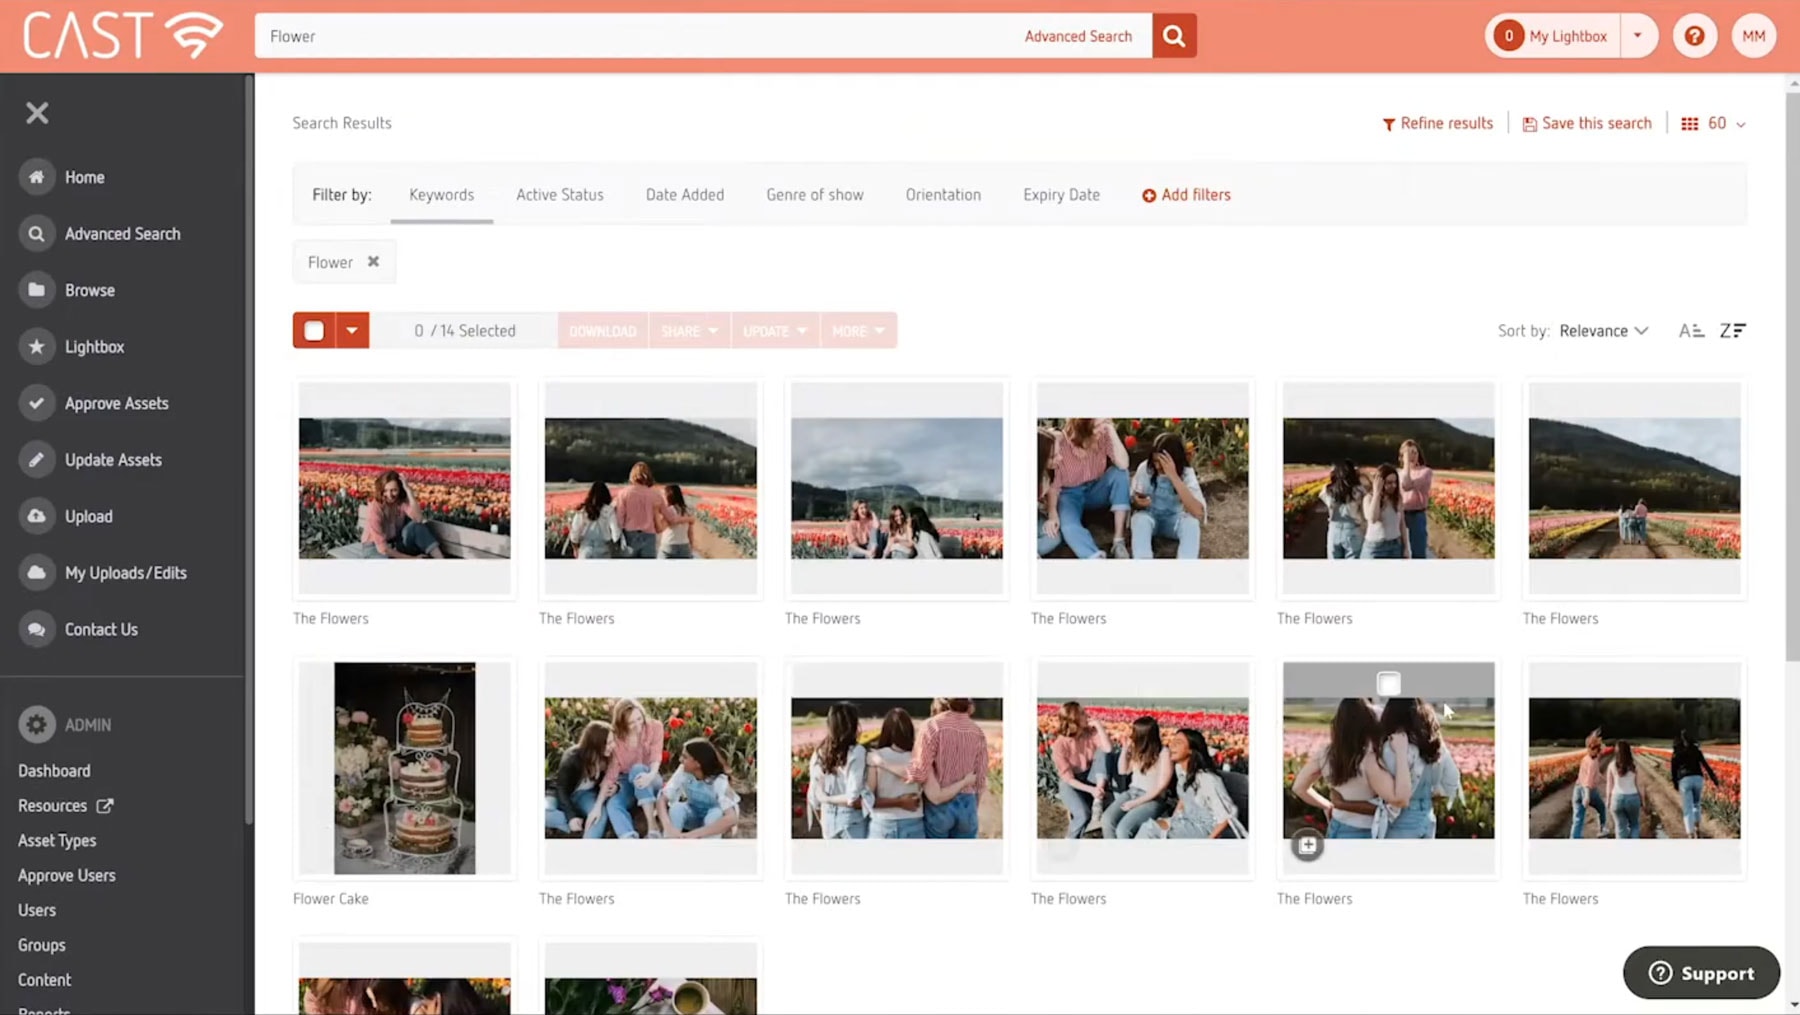
Task: Open the More dropdown
Action: click(x=858, y=331)
